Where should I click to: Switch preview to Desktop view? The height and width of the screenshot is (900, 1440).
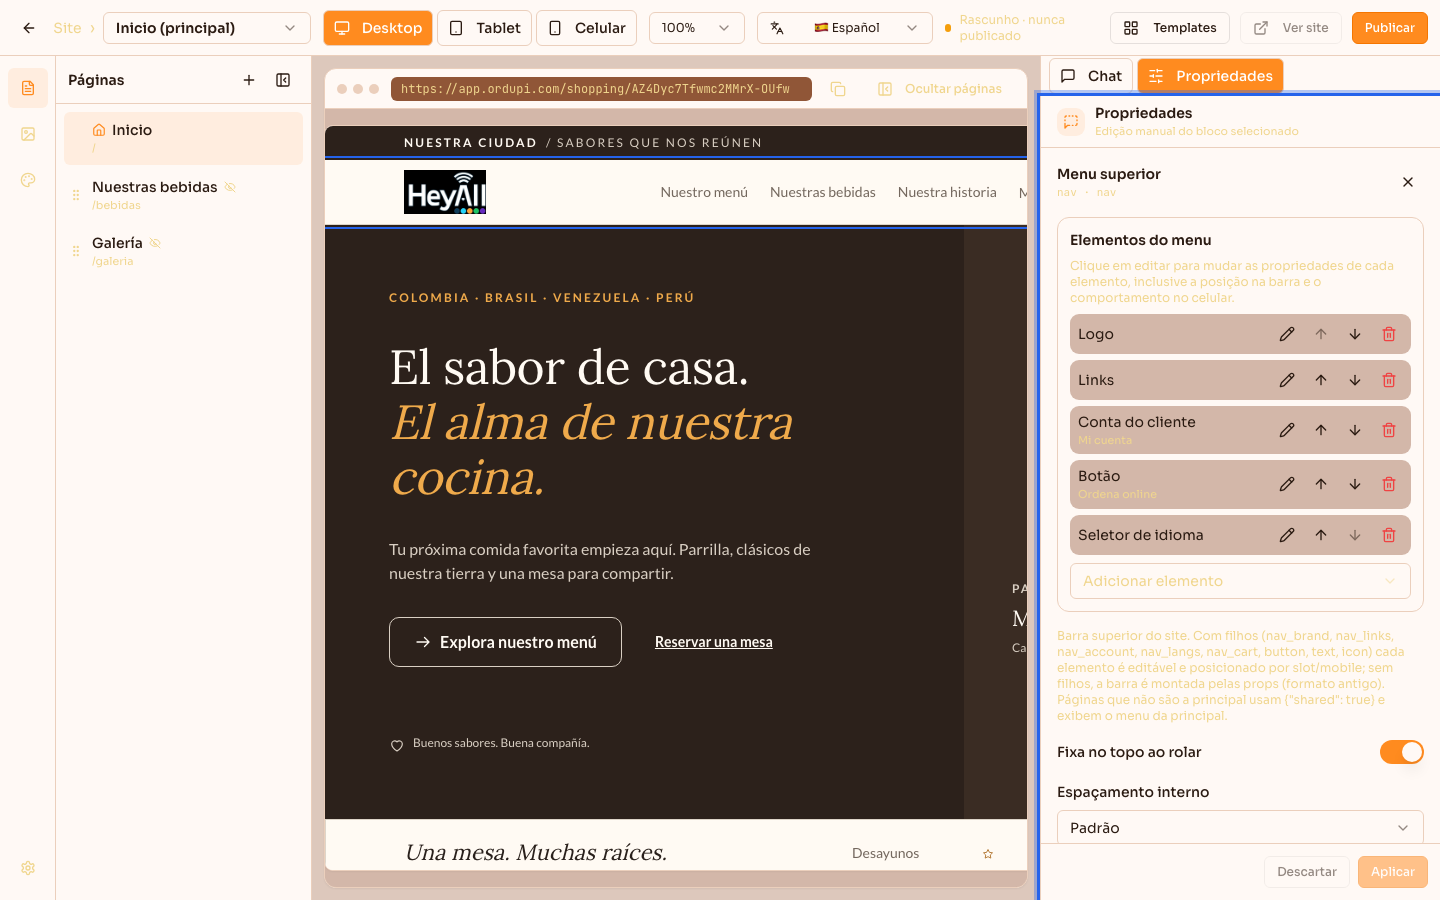point(378,28)
